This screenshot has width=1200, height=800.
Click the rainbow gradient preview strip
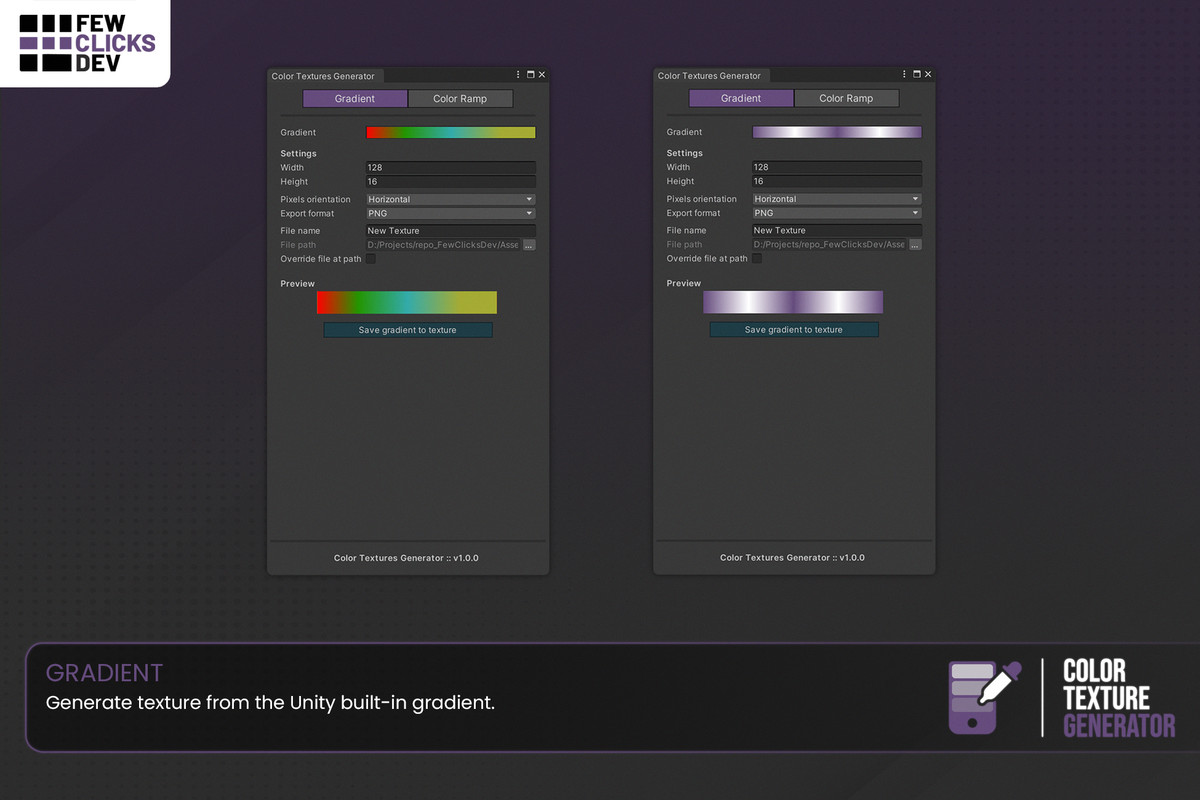tap(407, 303)
